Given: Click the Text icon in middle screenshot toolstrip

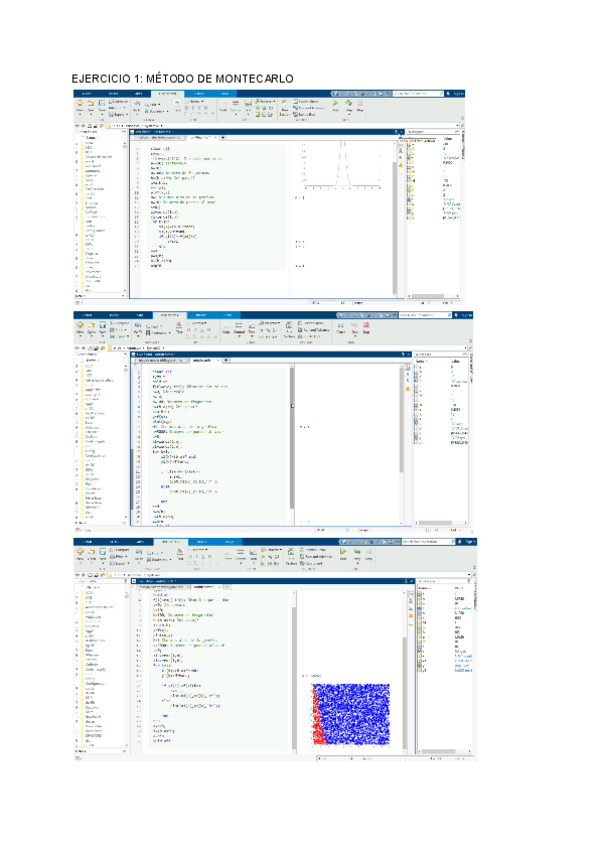Looking at the screenshot, I should 179,325.
